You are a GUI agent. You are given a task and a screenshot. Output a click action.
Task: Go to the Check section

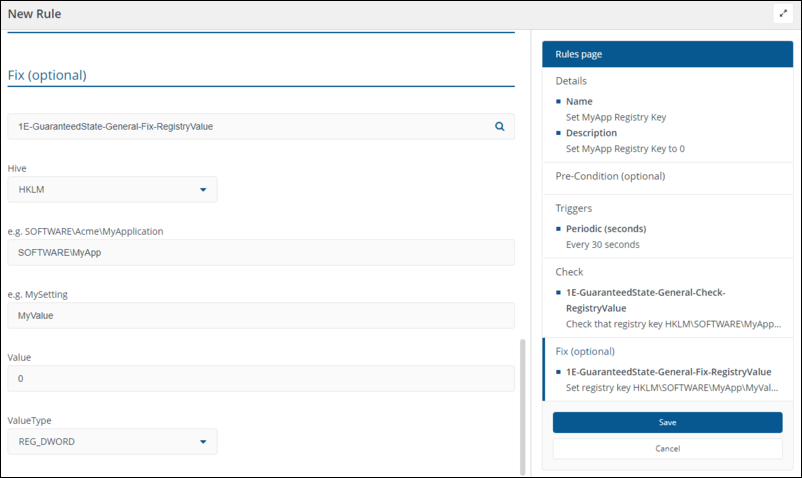coord(569,271)
